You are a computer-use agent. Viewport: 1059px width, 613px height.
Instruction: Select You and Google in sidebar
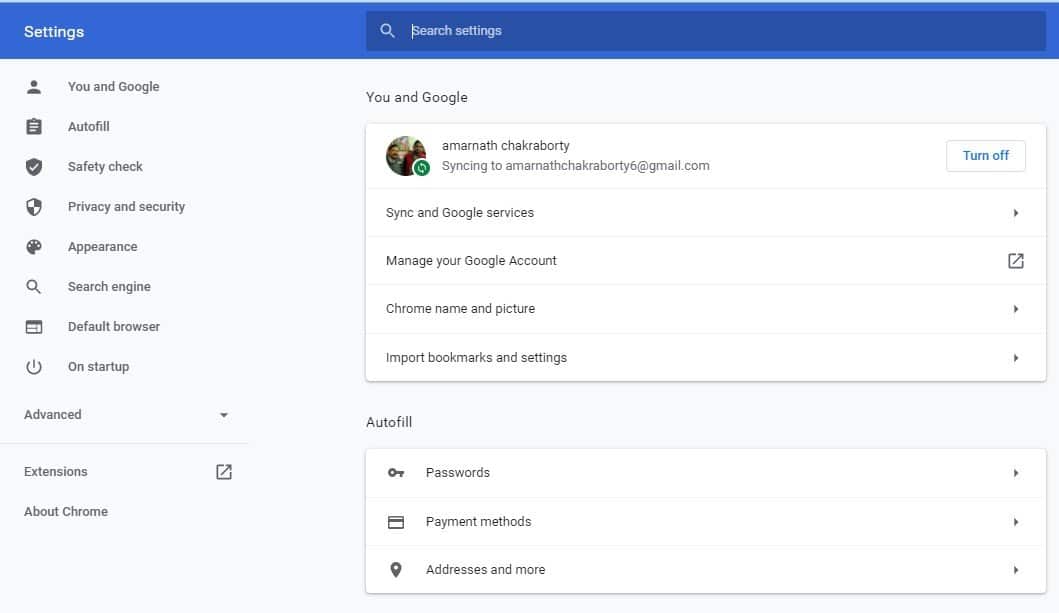tap(113, 86)
